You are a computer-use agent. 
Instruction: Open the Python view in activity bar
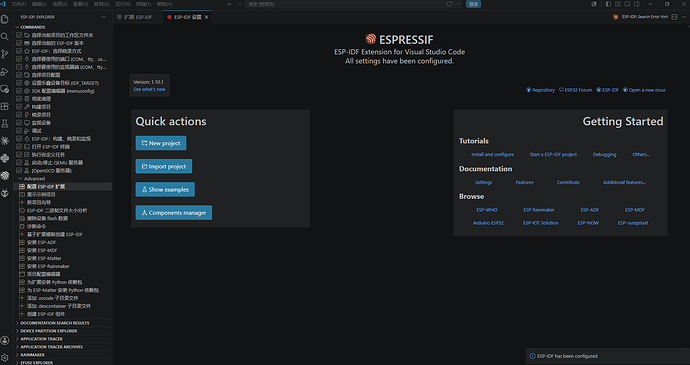[5, 158]
